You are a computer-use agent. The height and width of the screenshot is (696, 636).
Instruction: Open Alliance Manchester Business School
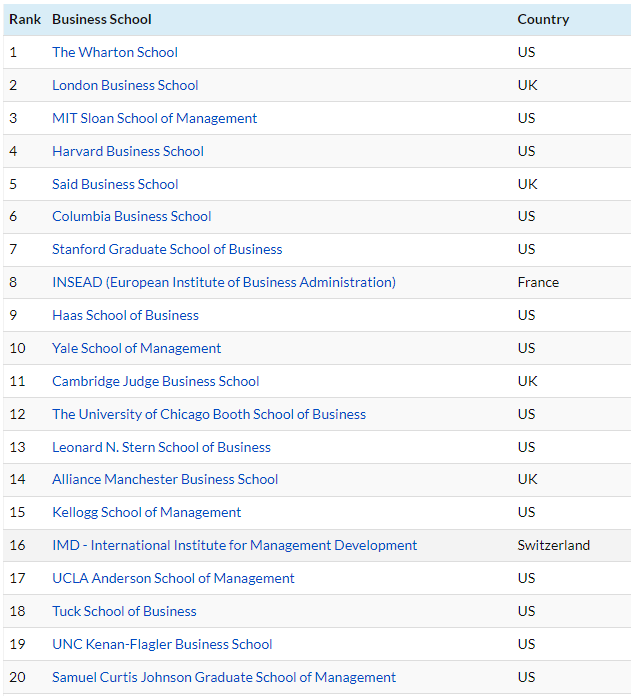(x=165, y=479)
